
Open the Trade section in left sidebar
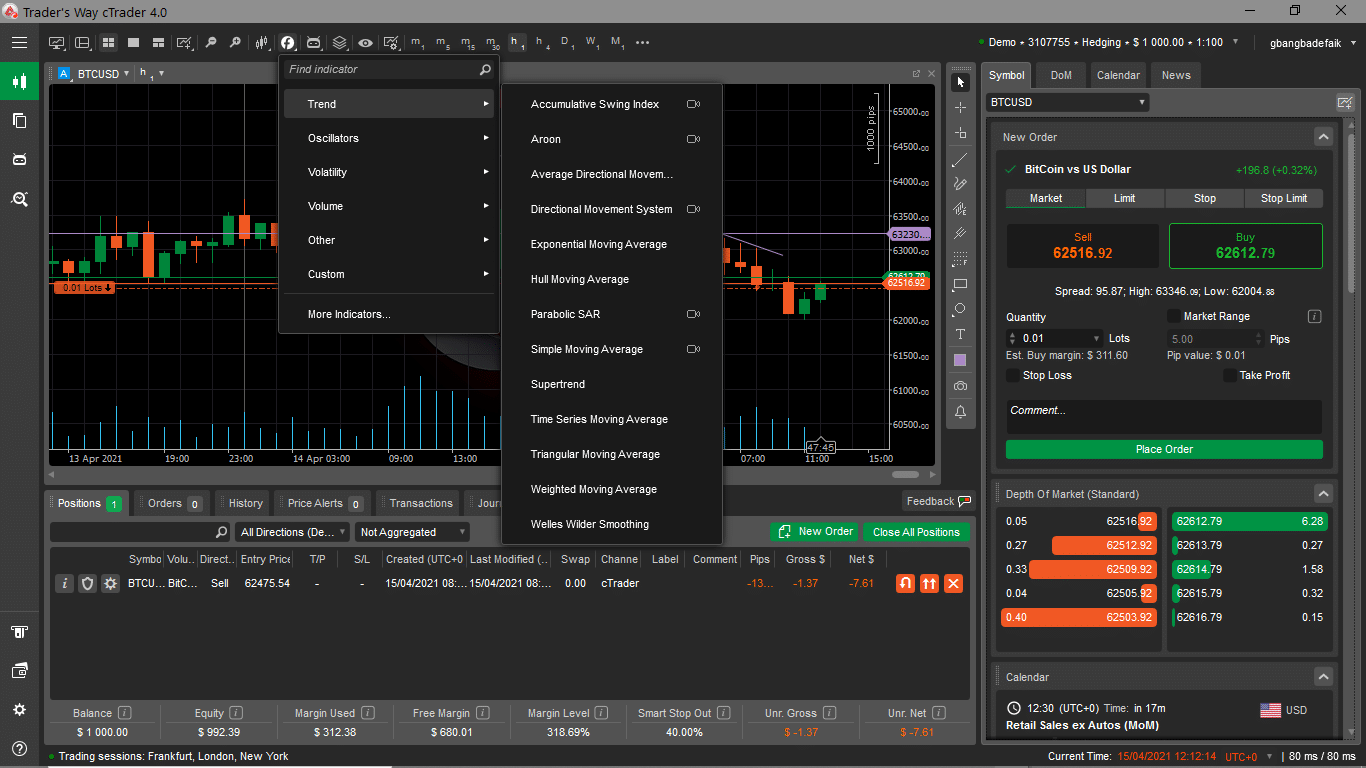click(19, 81)
